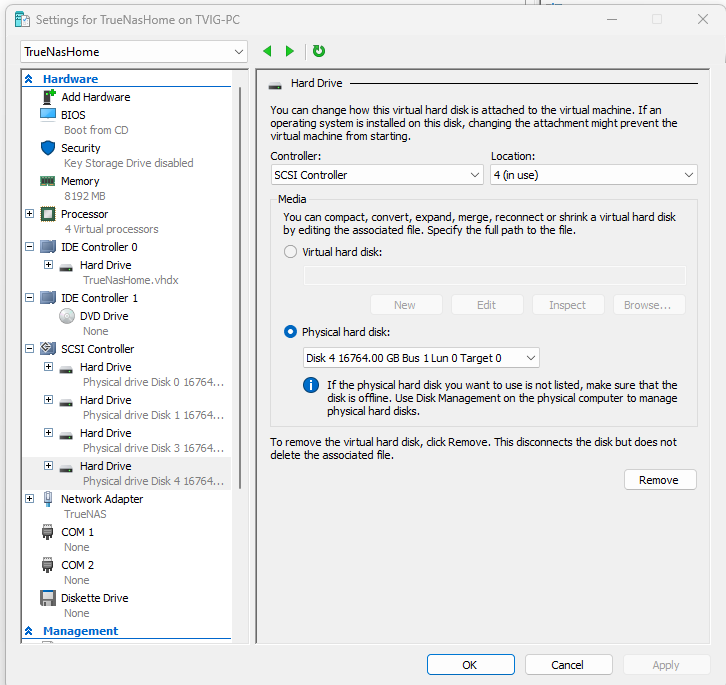Click the green refresh icon
726x685 pixels.
319,51
